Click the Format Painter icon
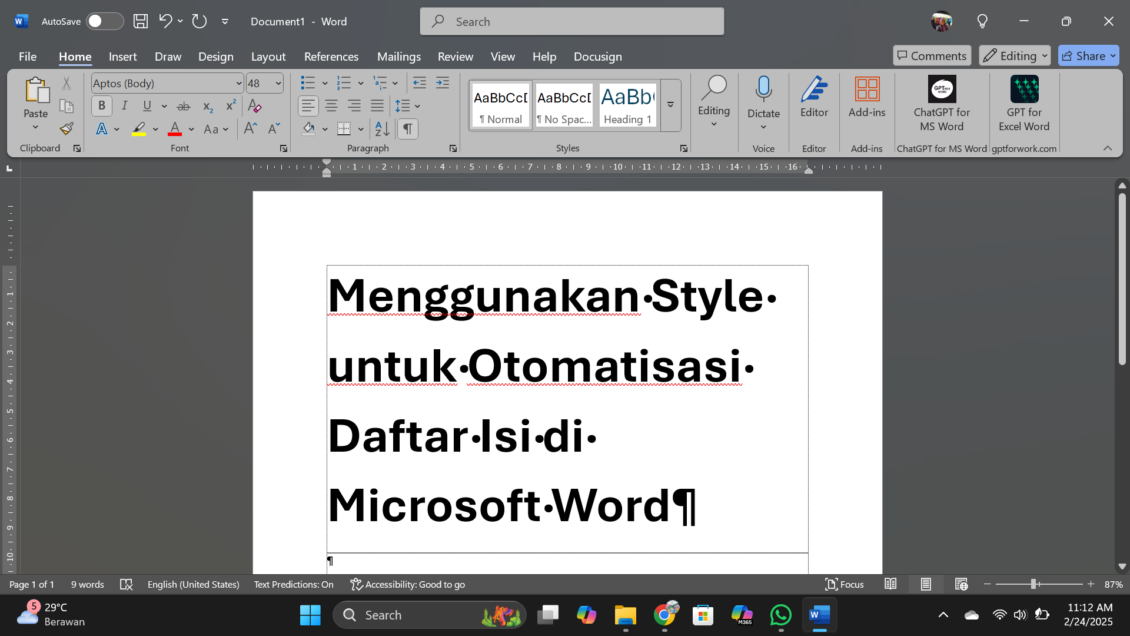 66,129
